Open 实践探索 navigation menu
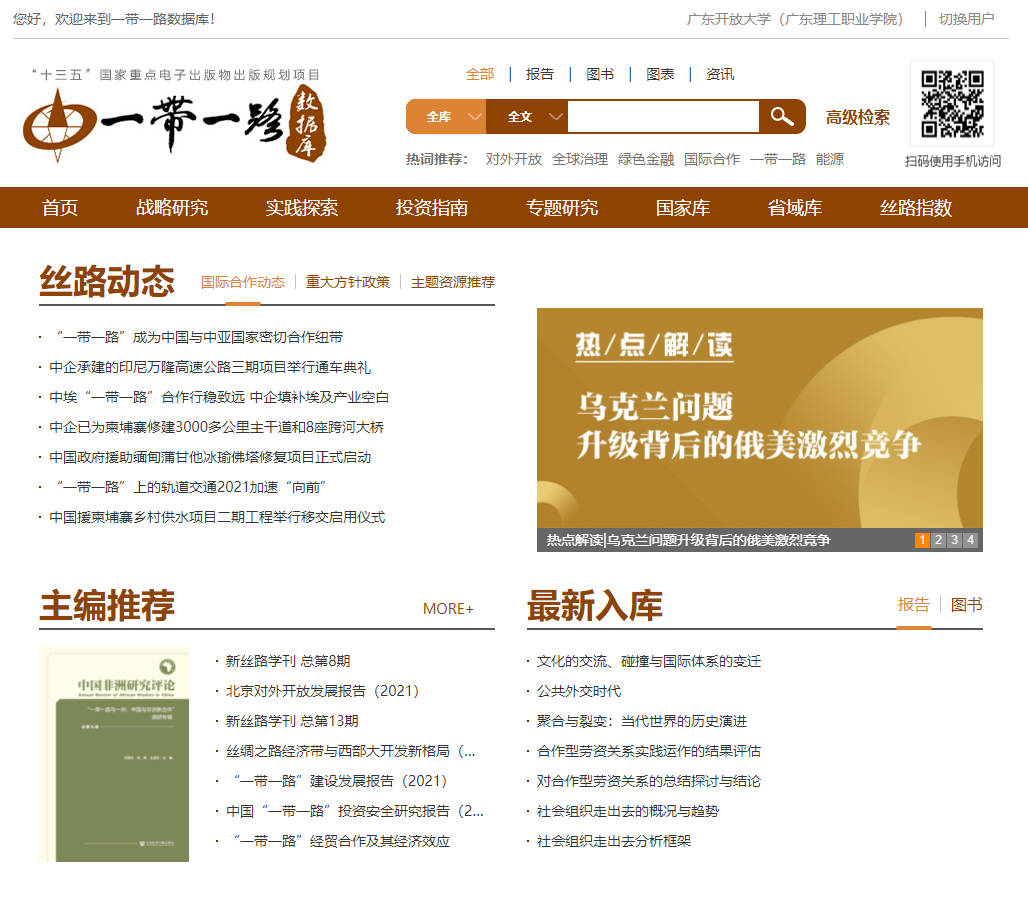The height and width of the screenshot is (898, 1028). [x=302, y=208]
